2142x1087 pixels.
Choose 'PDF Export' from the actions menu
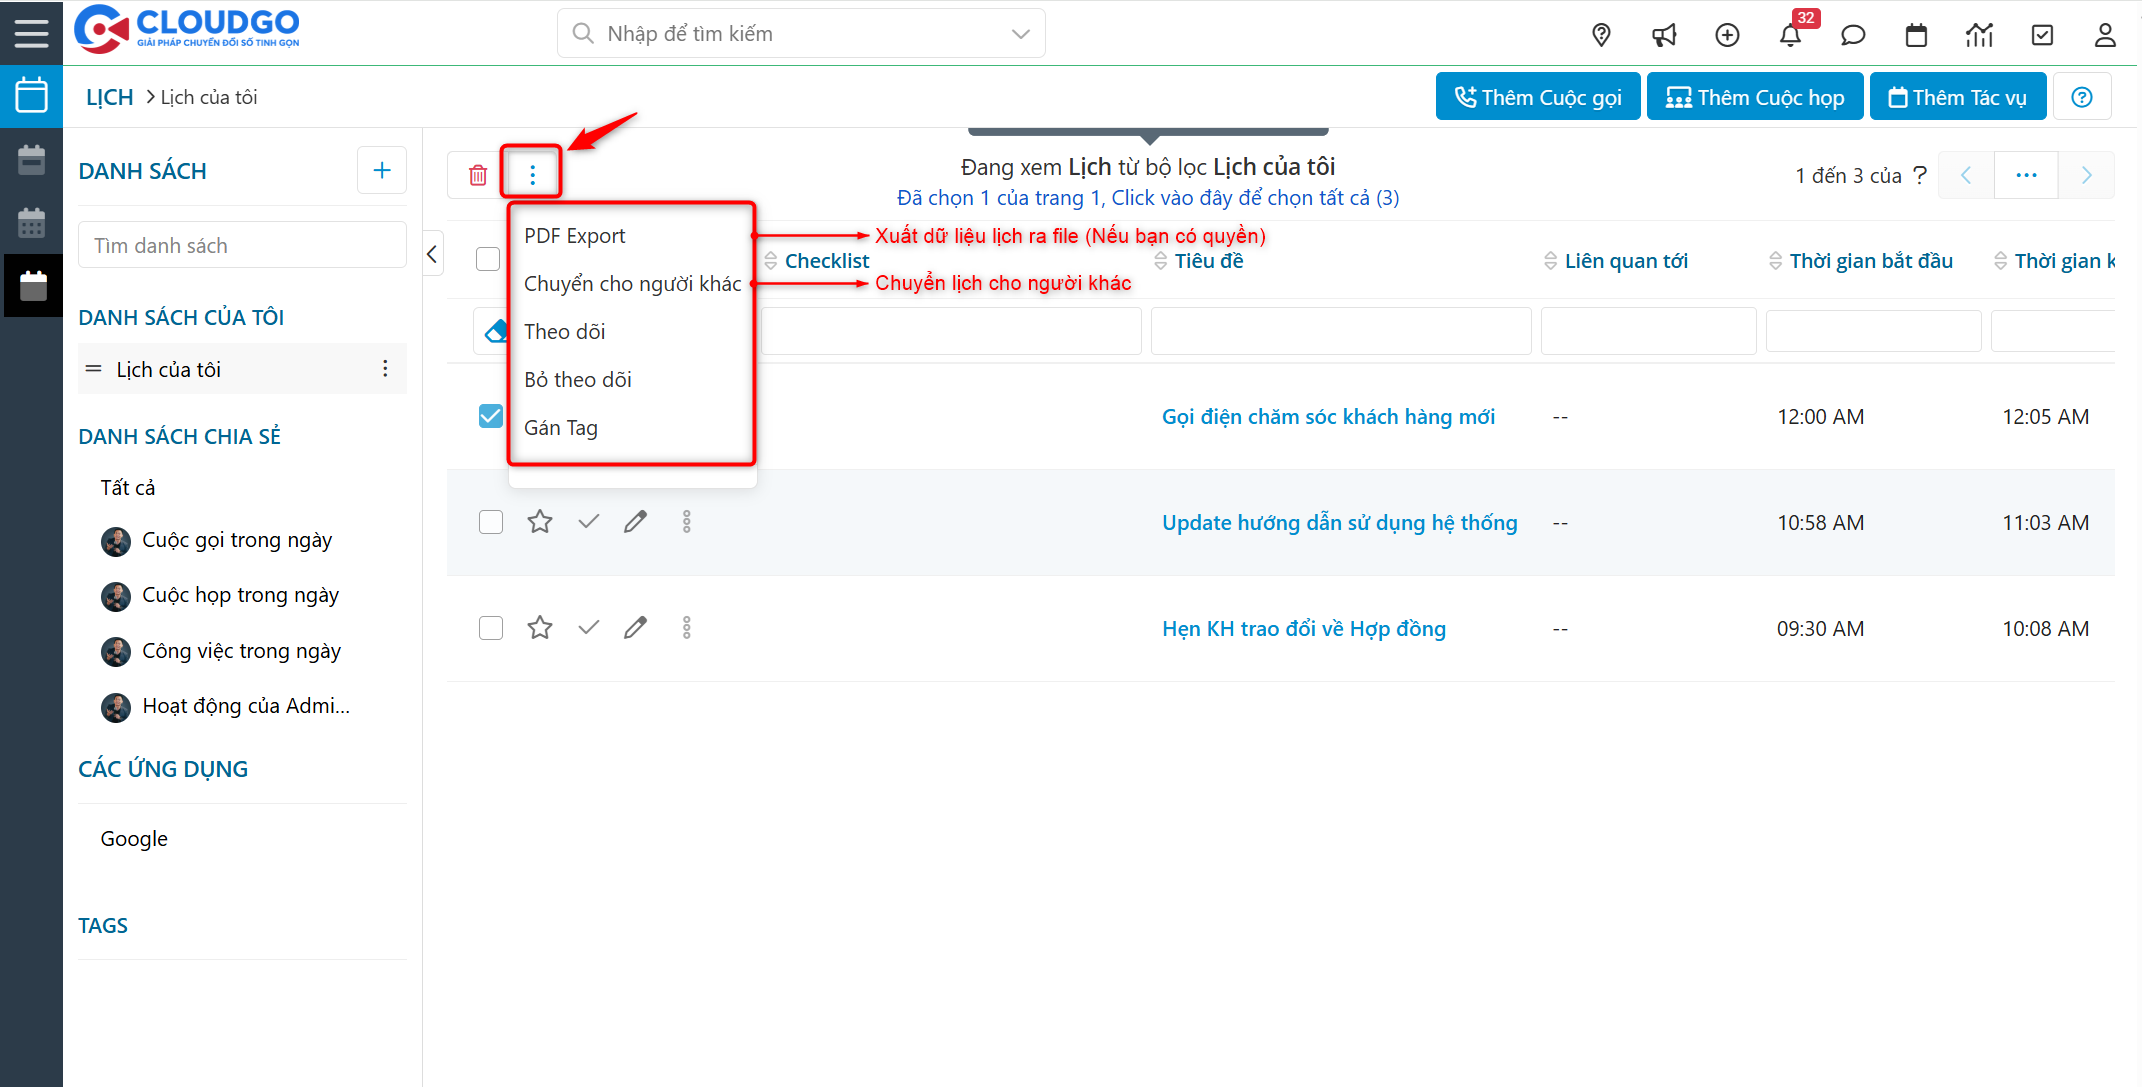pyautogui.click(x=575, y=235)
